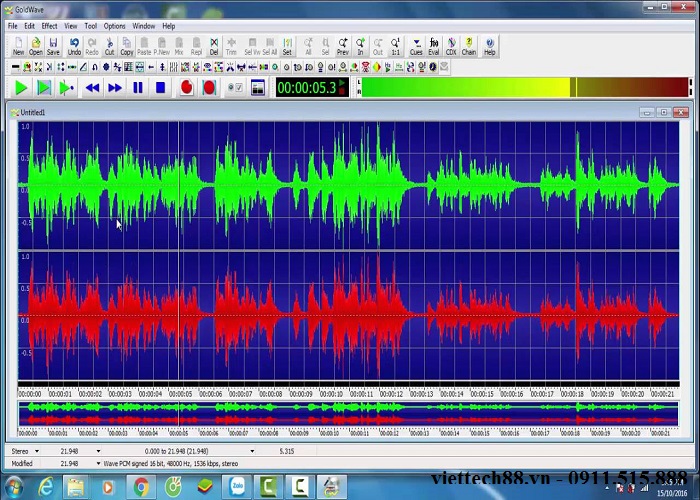700x500 pixels.
Task: Open the visual display window icon
Action: click(258, 88)
